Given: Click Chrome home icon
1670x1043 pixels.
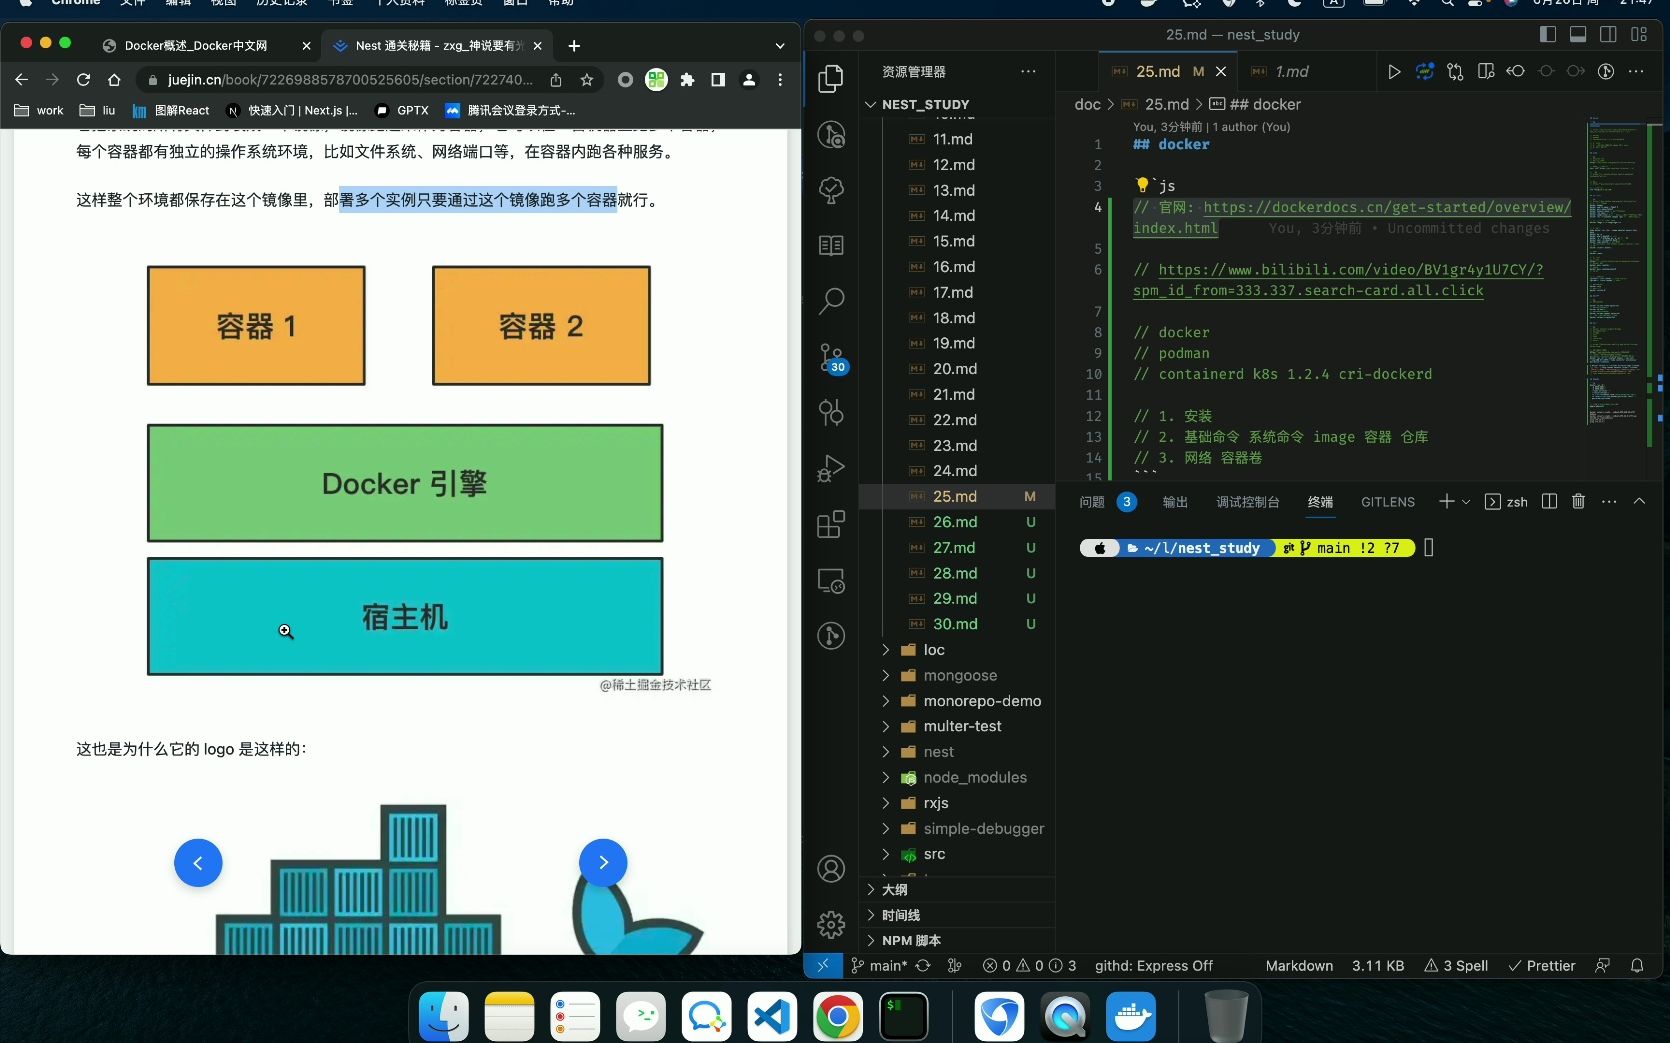Looking at the screenshot, I should (x=114, y=79).
